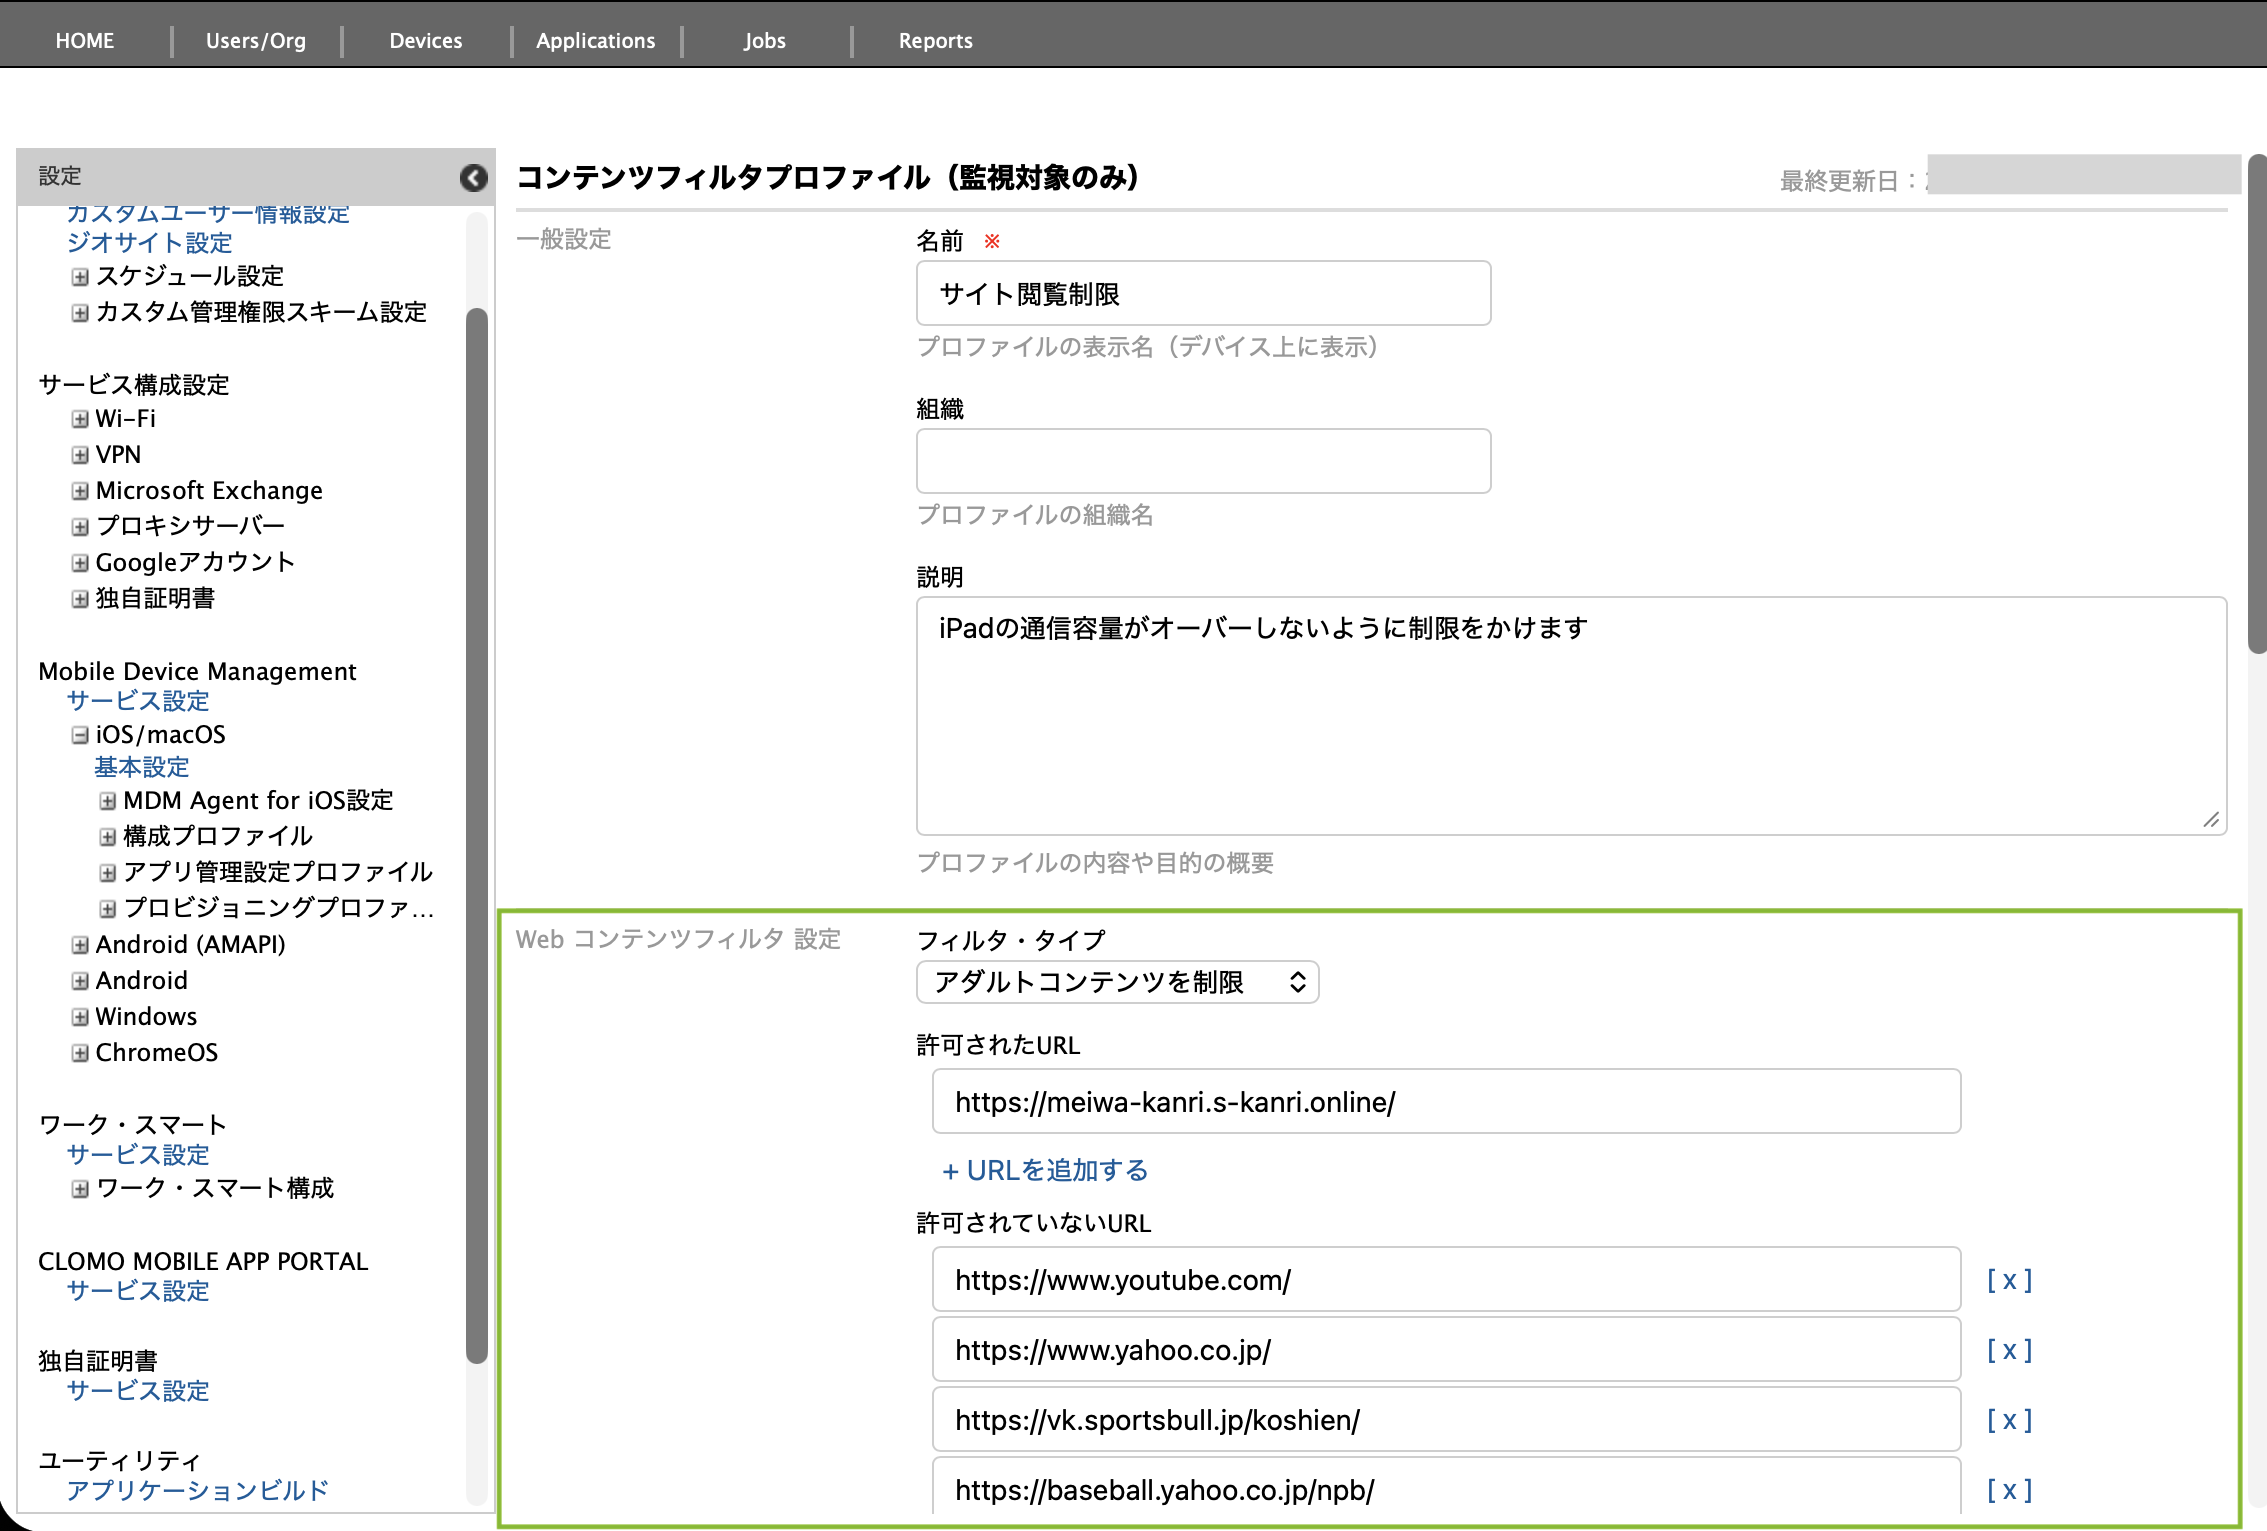This screenshot has width=2267, height=1531.
Task: Open the Devices menu
Action: click(425, 41)
